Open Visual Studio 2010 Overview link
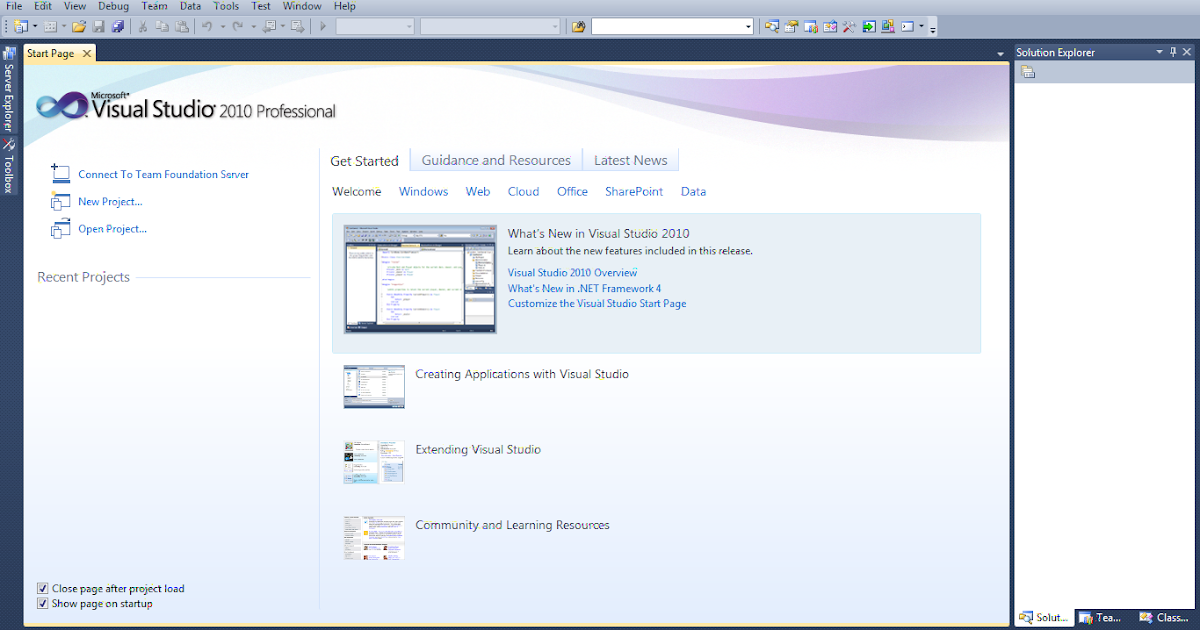 pyautogui.click(x=572, y=272)
